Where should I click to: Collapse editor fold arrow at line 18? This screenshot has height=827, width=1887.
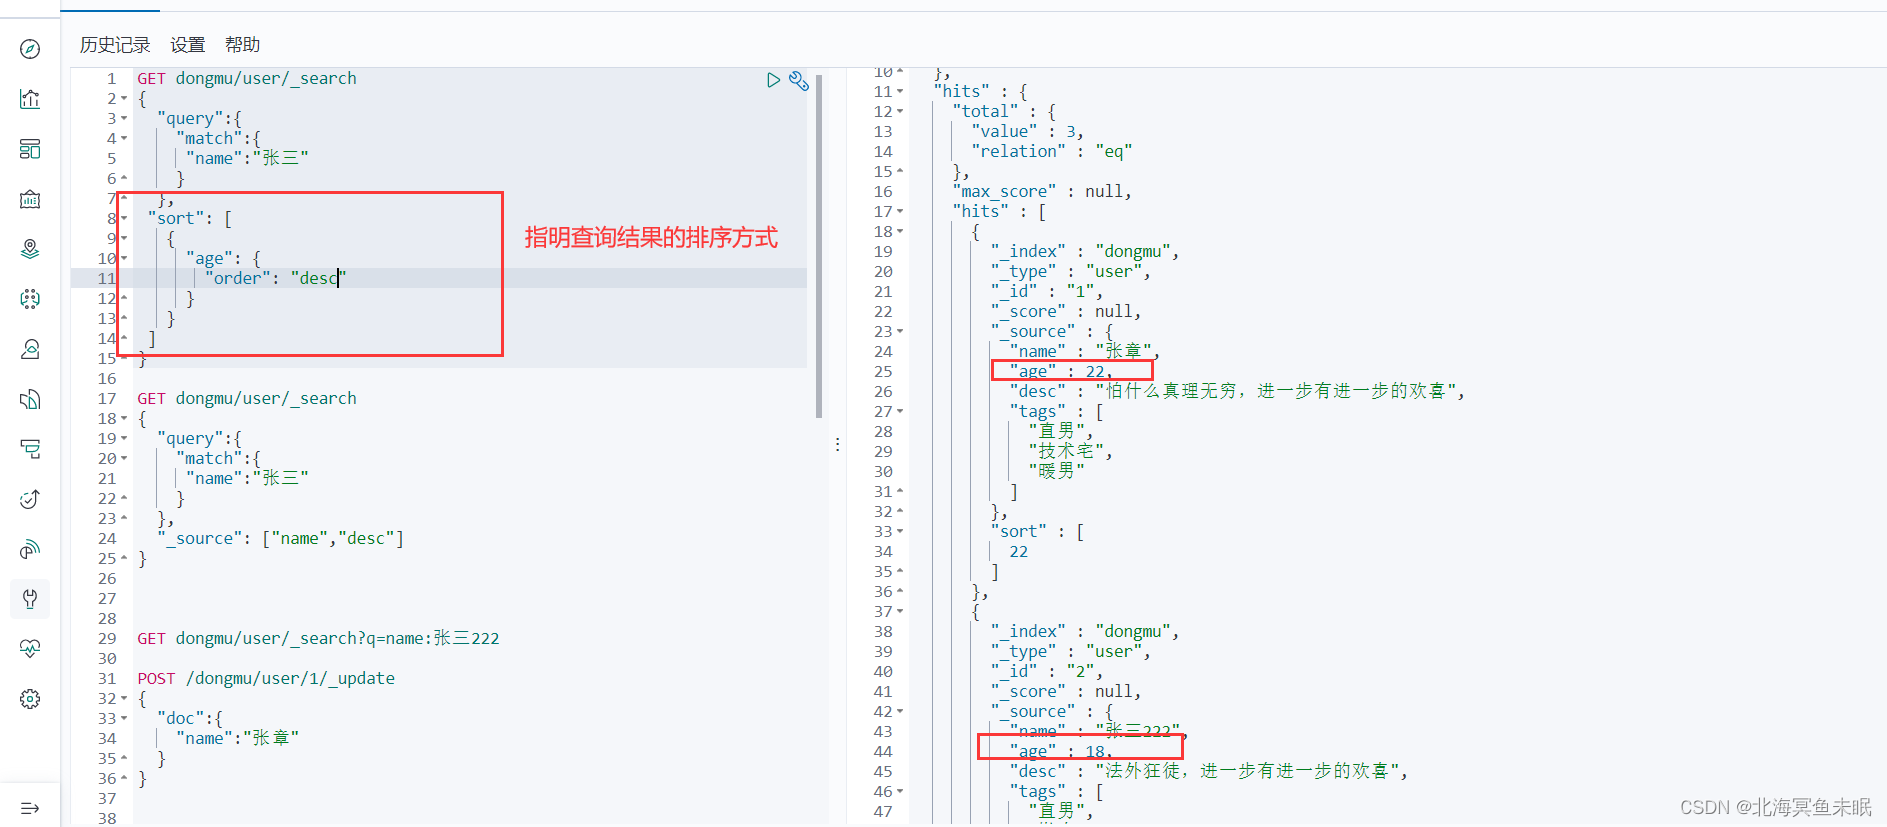tap(124, 418)
